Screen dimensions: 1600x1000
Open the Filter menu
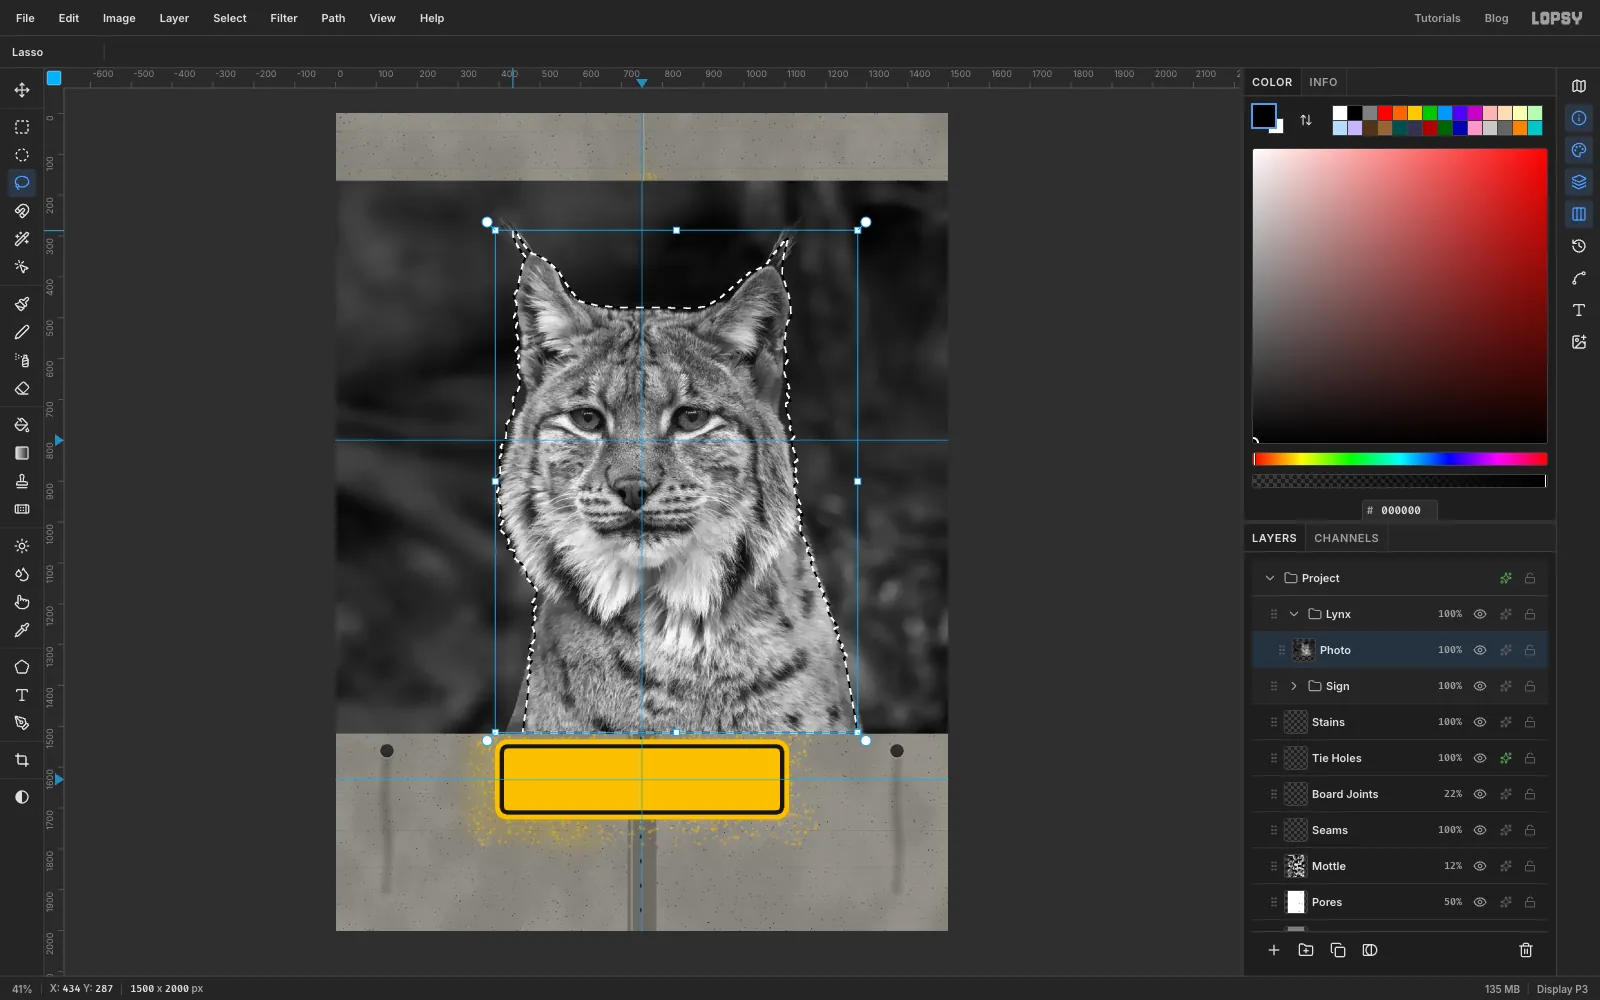(x=284, y=18)
